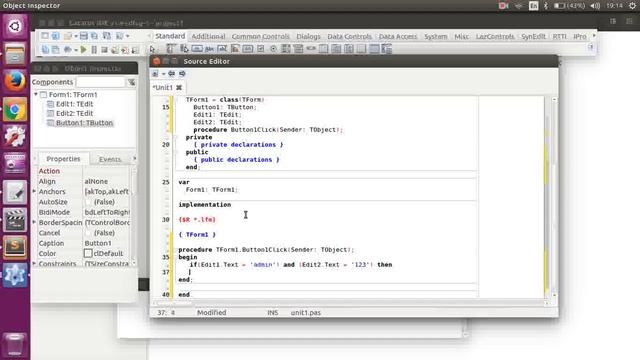Select Edit1: TEdit in component tree

click(74, 104)
